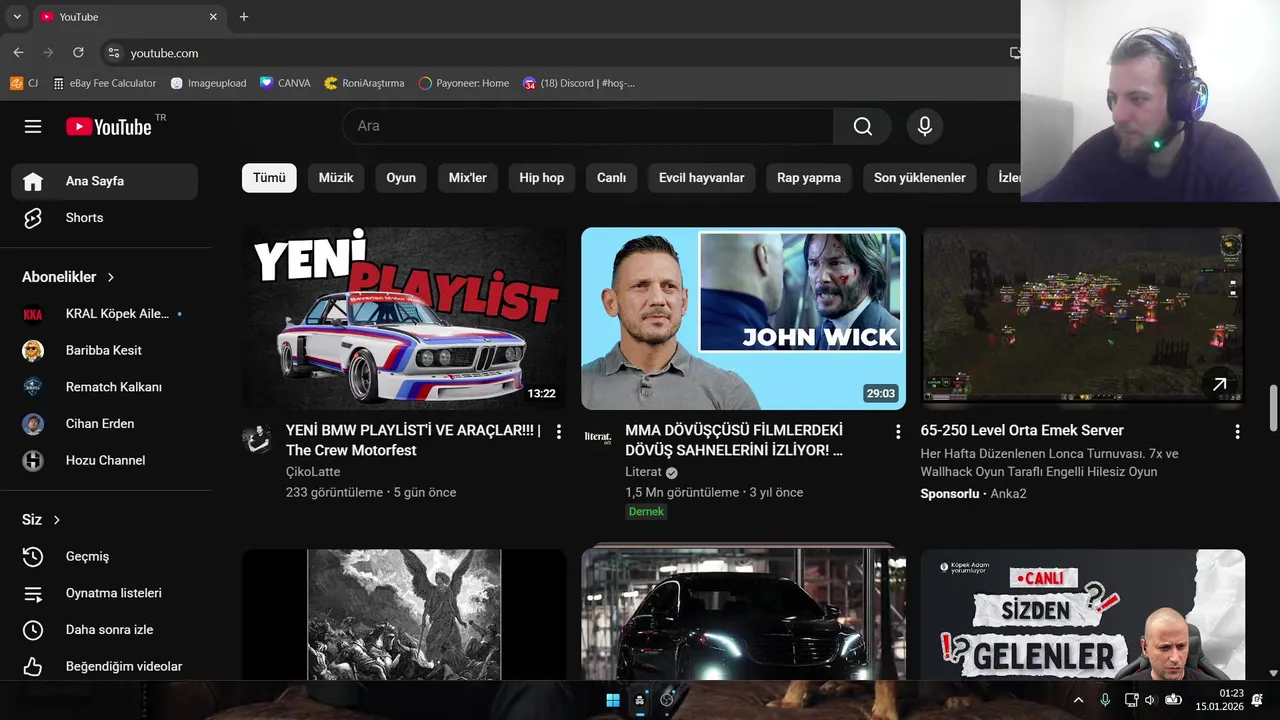This screenshot has width=1280, height=720.
Task: Expand the Abonelikler section
Action: pos(69,277)
